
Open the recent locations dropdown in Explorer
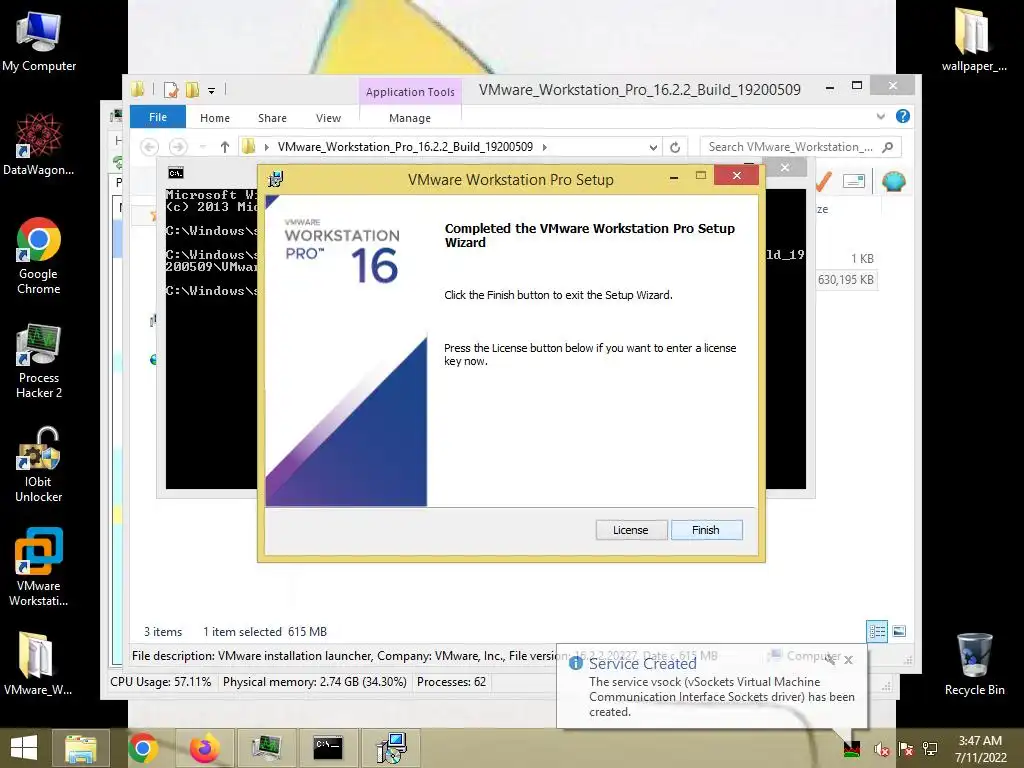pos(203,147)
